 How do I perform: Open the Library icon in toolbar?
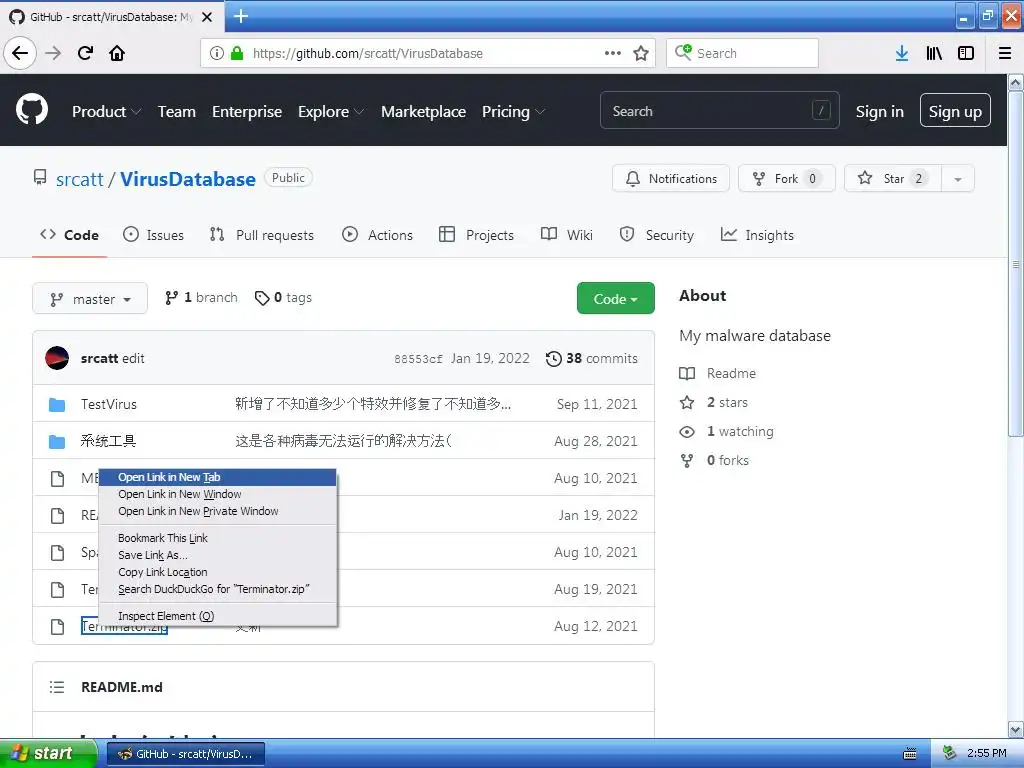(934, 53)
